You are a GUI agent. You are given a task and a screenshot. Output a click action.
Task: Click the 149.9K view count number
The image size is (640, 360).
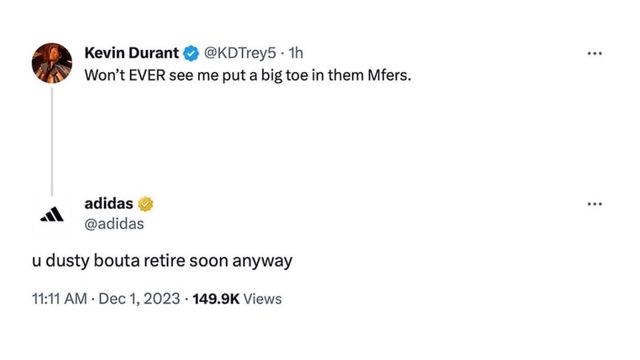216,299
